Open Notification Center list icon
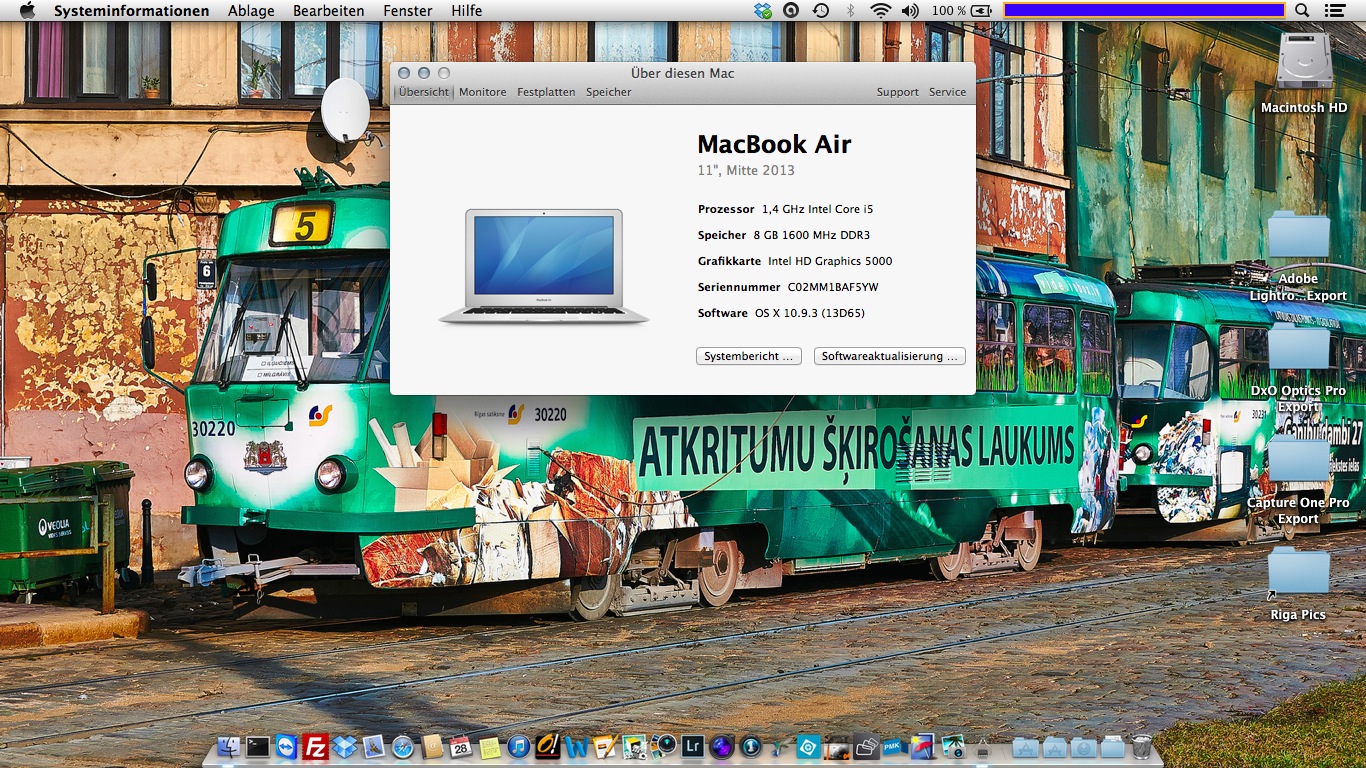The image size is (1366, 768). (x=1334, y=10)
